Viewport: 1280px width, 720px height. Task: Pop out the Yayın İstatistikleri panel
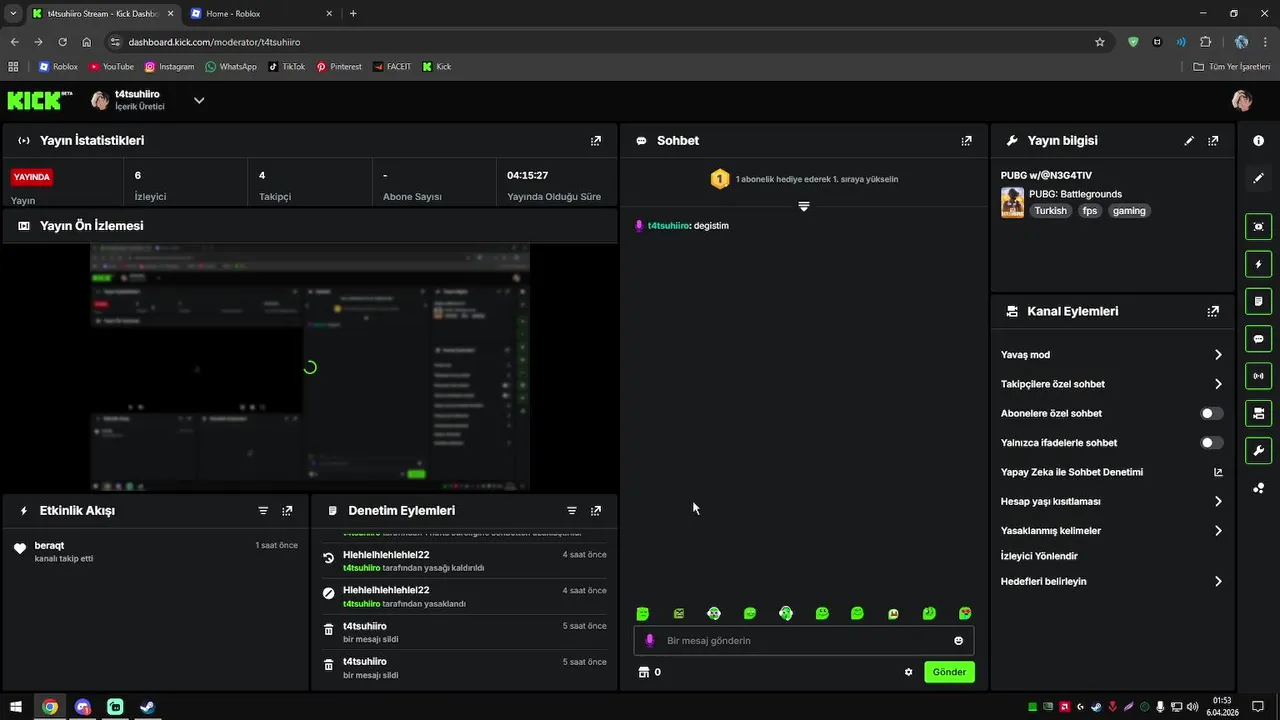[596, 141]
